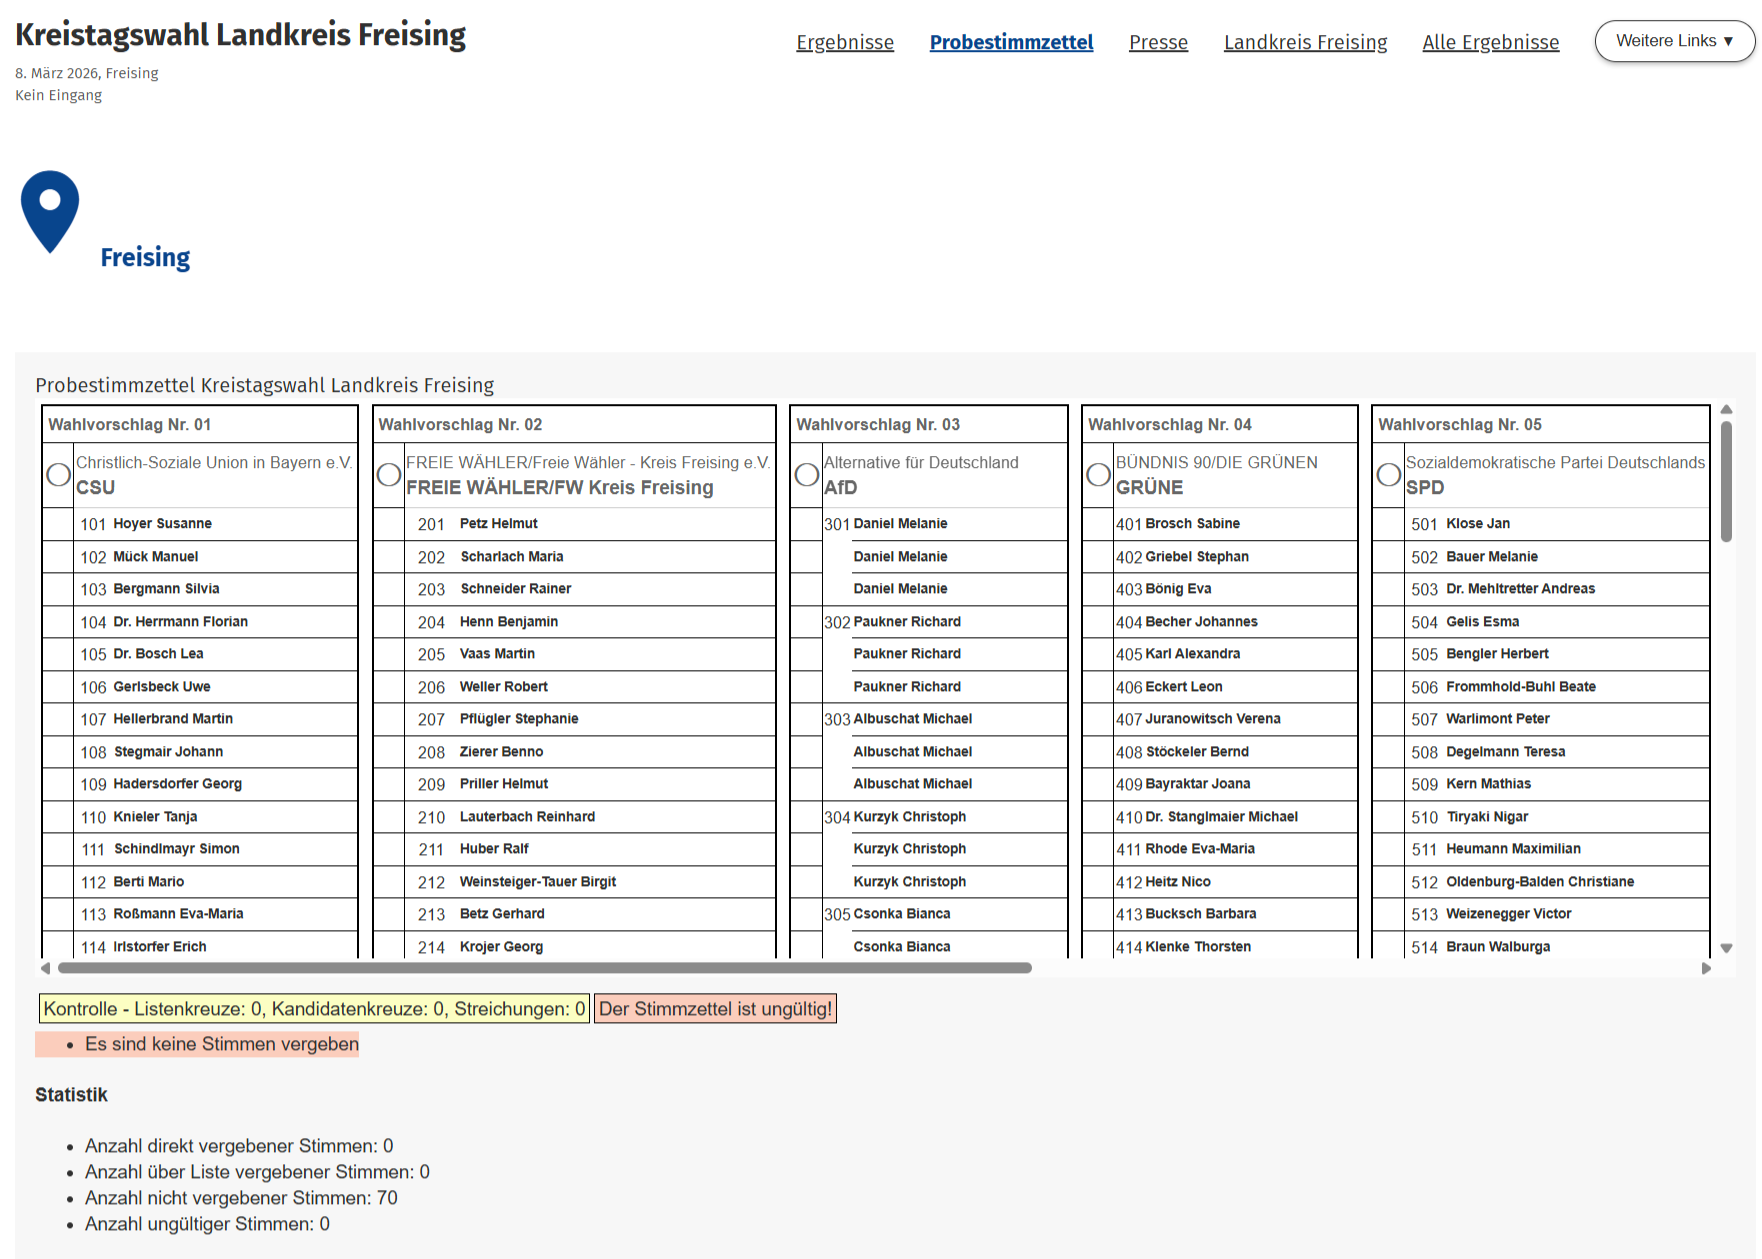Image resolution: width=1762 pixels, height=1259 pixels.
Task: Click ballot scroll right arrow
Action: (1706, 968)
